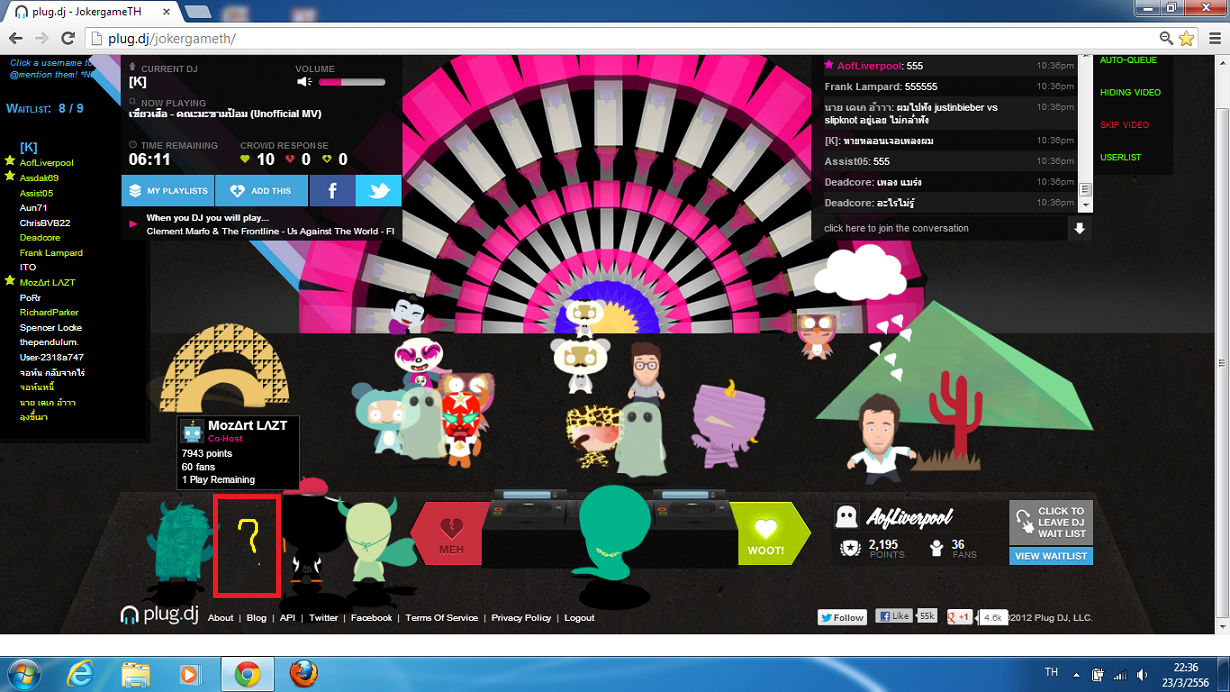Select PoRr in the user list
Viewport: 1230px width, 692px height.
[x=30, y=297]
